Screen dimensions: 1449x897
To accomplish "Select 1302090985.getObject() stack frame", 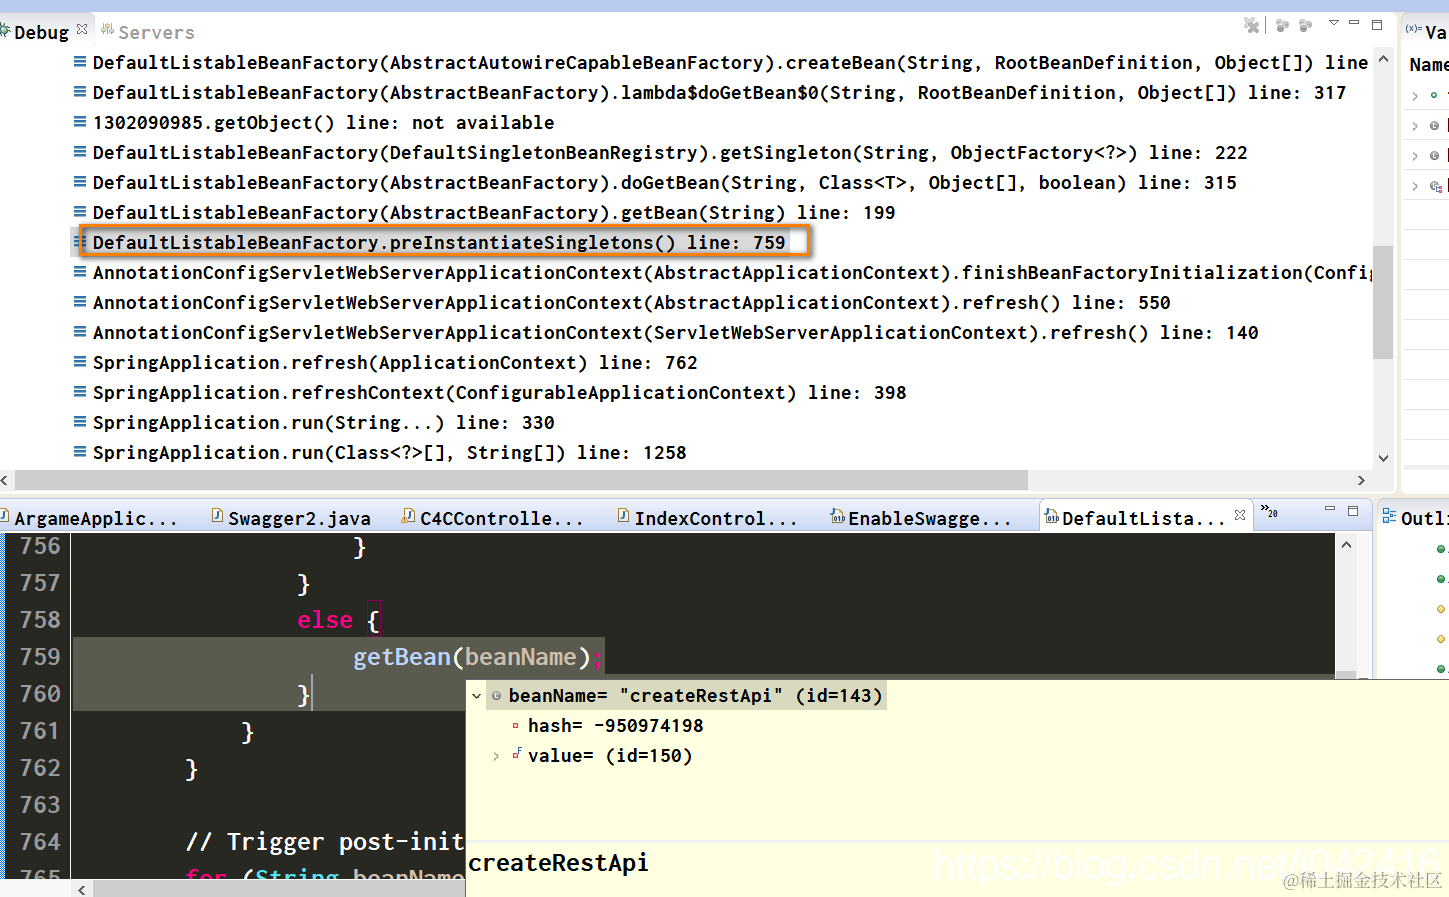I will (323, 122).
